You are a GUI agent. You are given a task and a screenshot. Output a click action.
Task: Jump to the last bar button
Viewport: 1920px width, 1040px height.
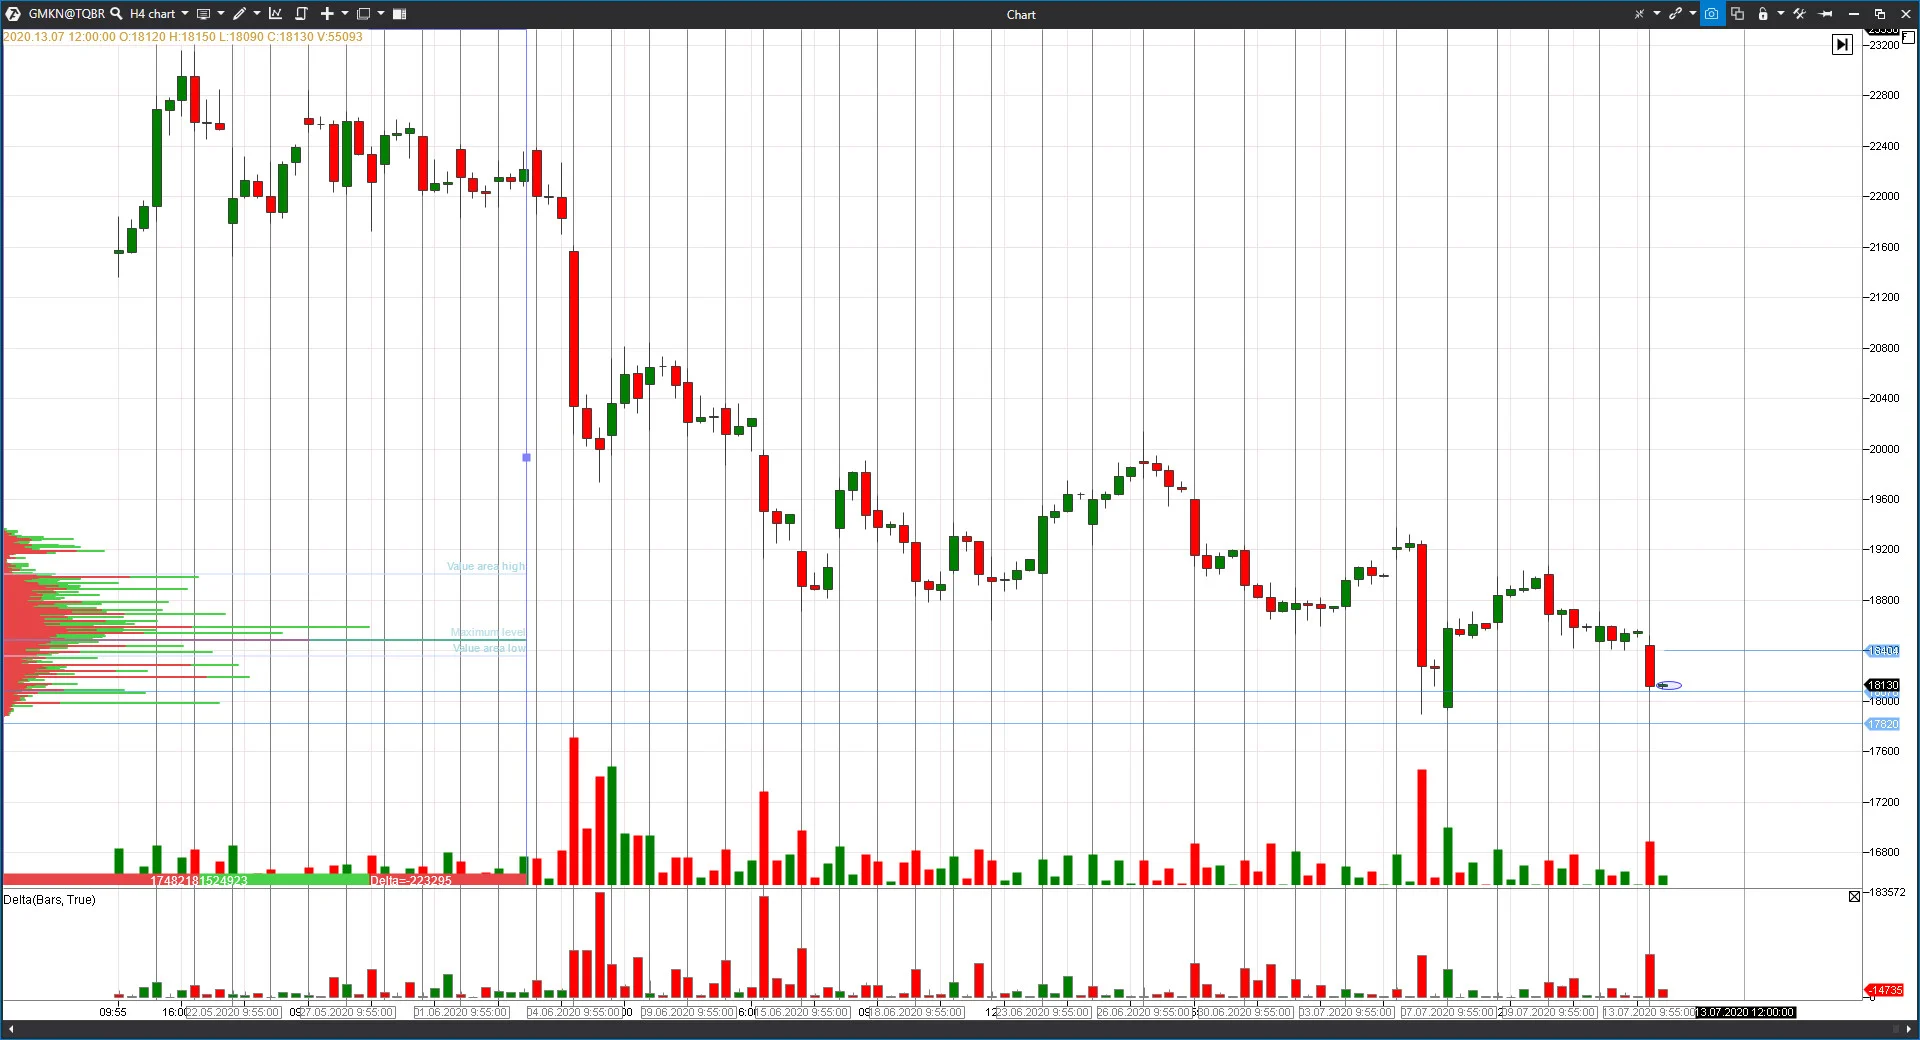pyautogui.click(x=1842, y=44)
